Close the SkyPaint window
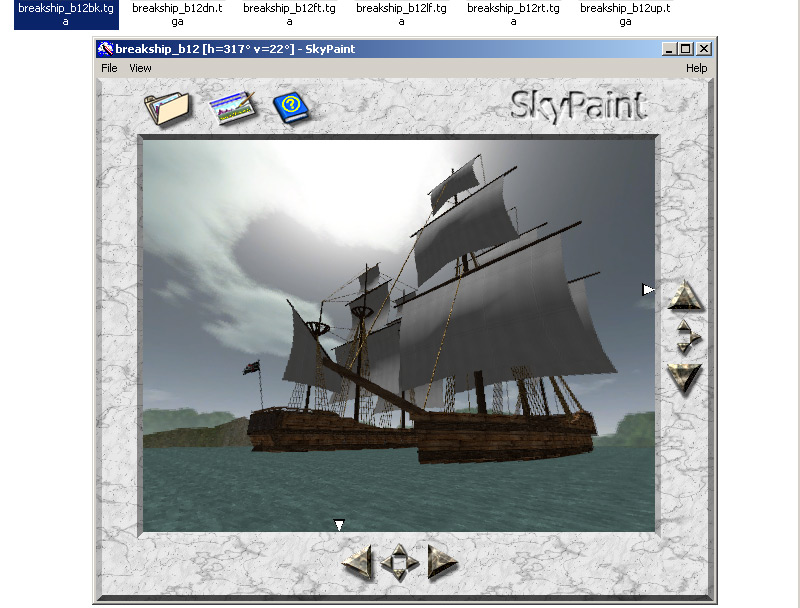The image size is (800, 608). (x=704, y=49)
